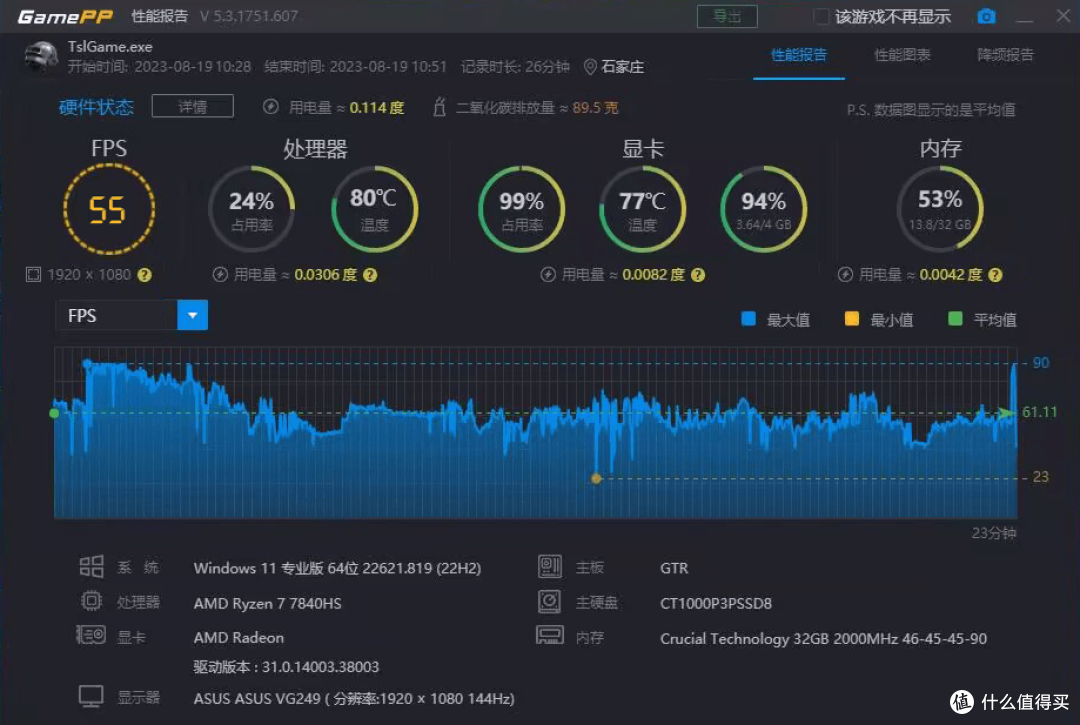The width and height of the screenshot is (1080, 725).
Task: Click the TslGame.exe game avatar icon
Action: (41, 56)
